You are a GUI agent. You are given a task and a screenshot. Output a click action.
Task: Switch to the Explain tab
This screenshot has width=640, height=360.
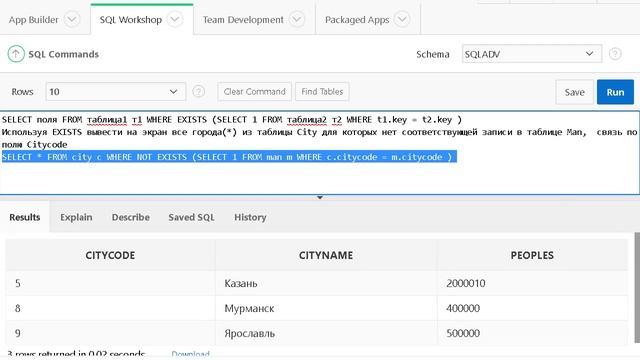point(76,217)
